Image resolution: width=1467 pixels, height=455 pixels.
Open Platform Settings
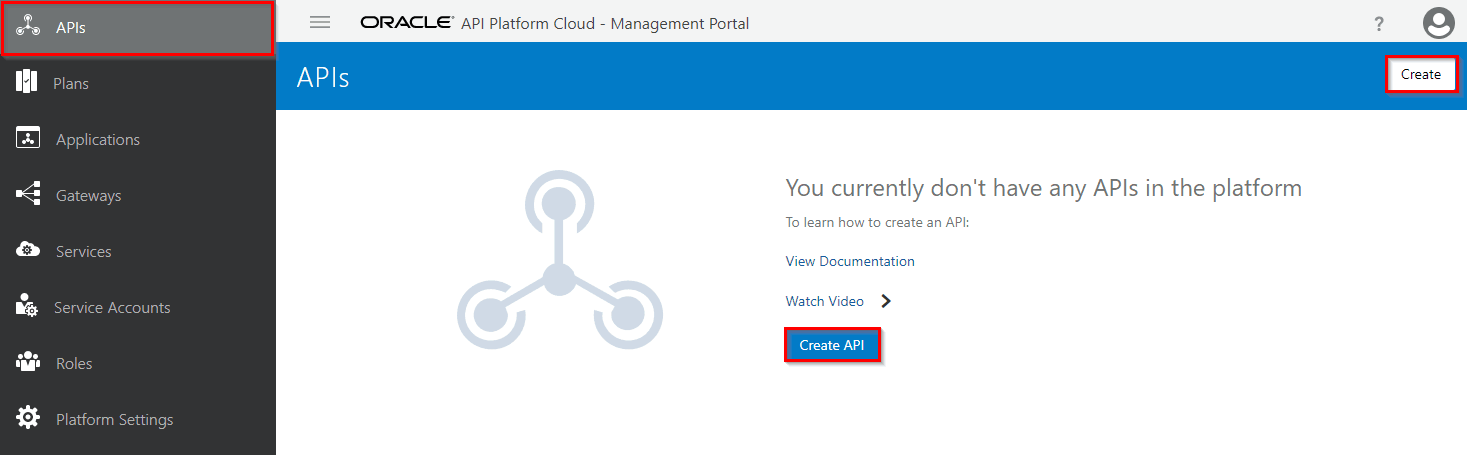click(137, 420)
